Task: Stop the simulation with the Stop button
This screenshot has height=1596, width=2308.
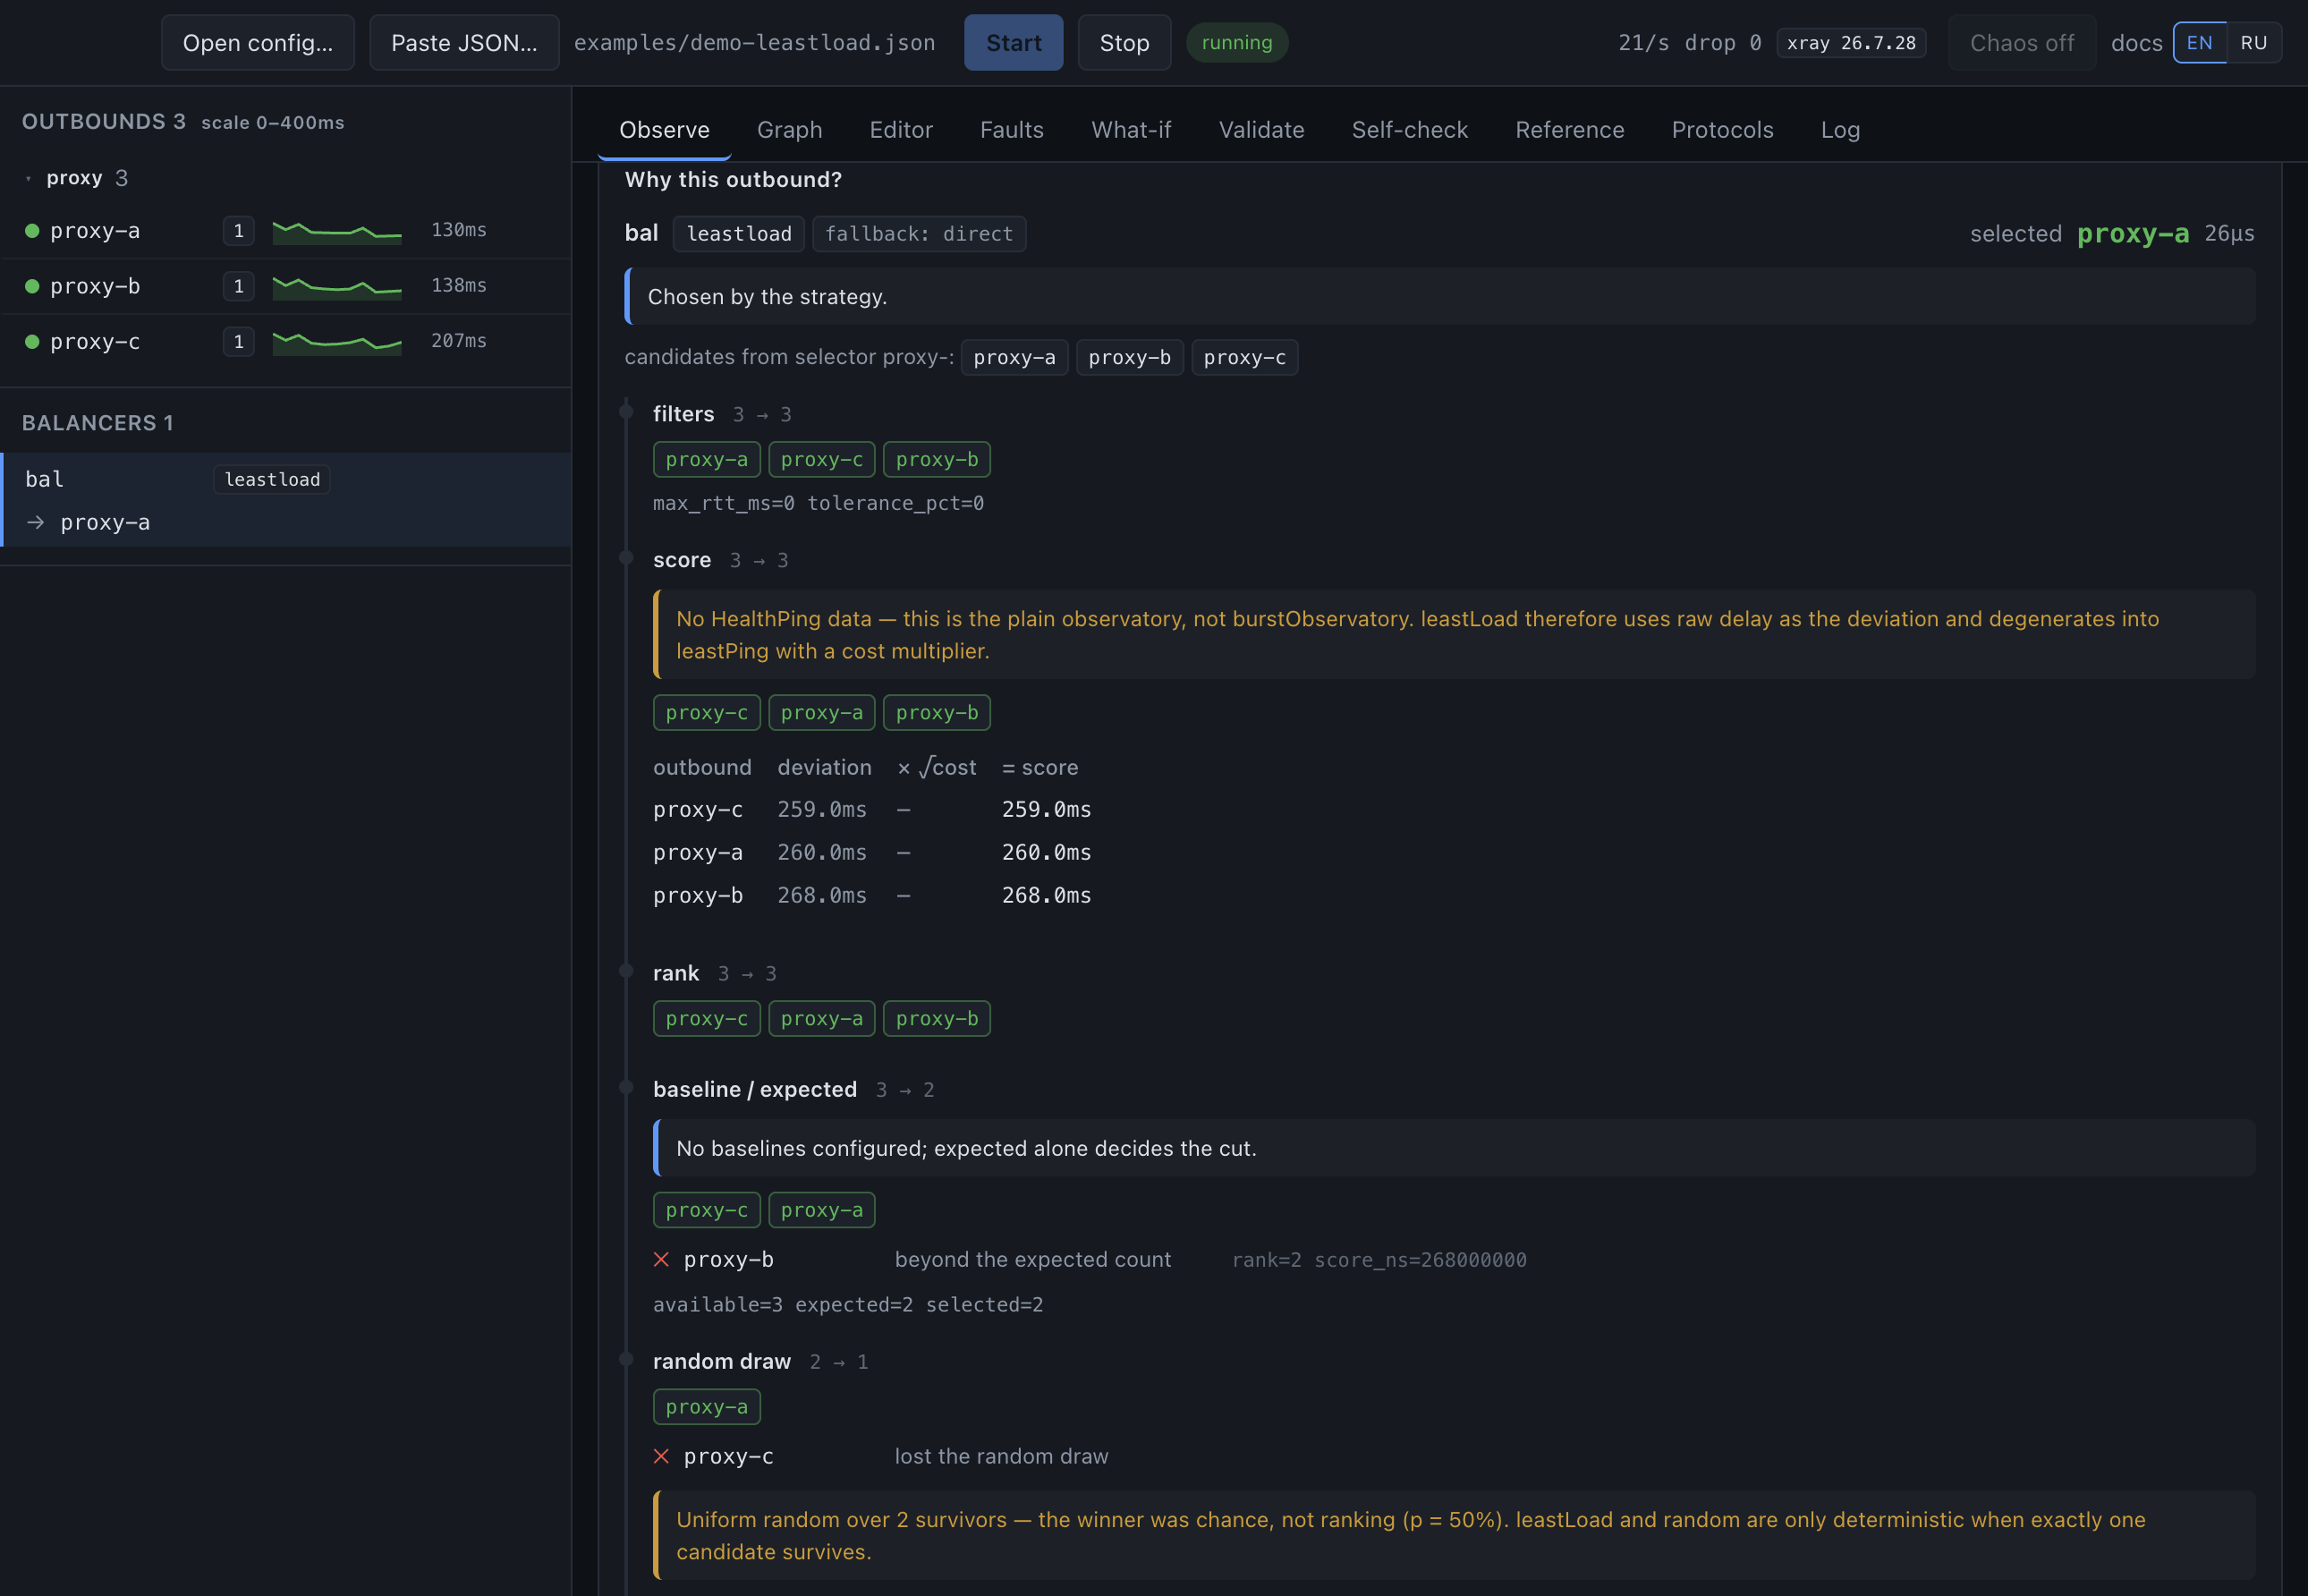Action: point(1125,43)
